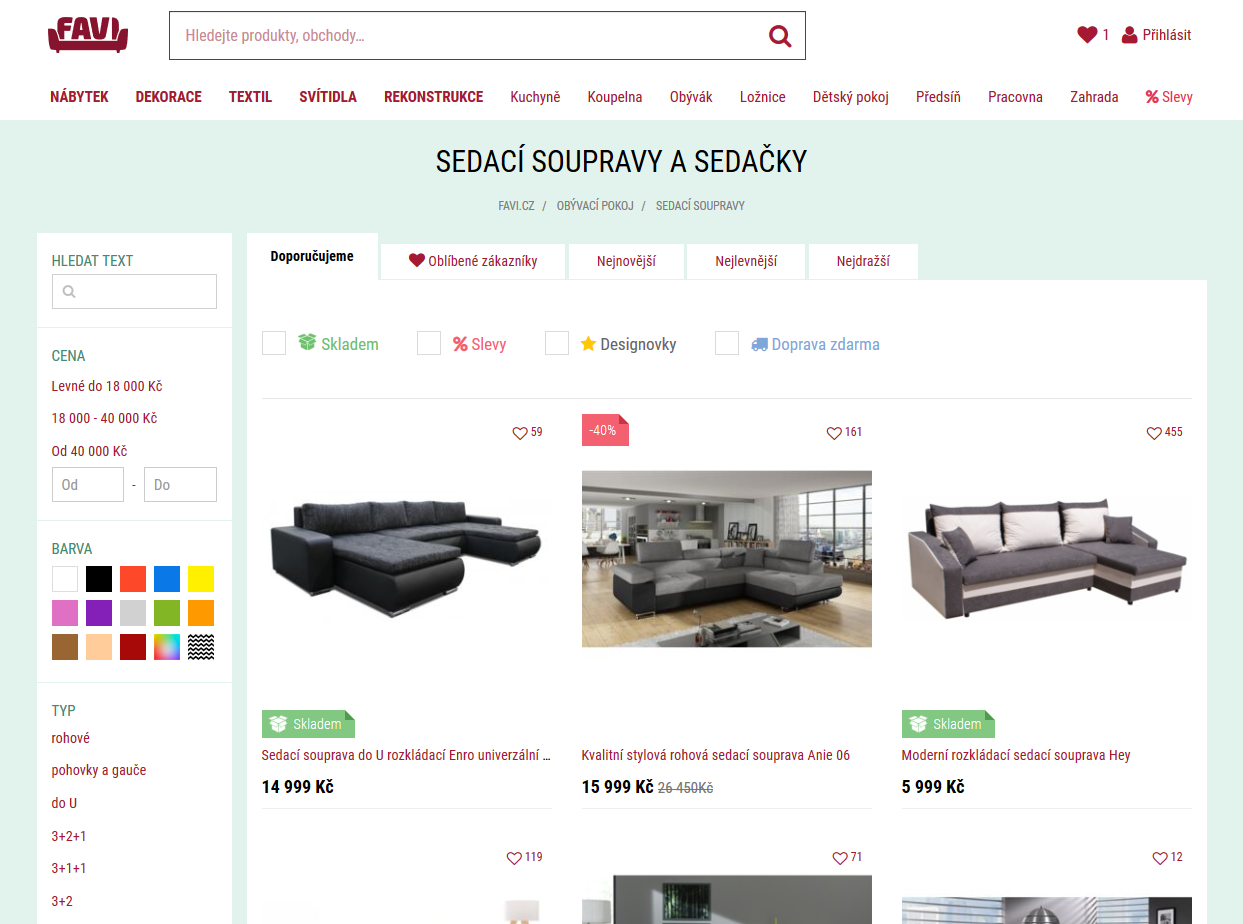Image resolution: width=1243 pixels, height=924 pixels.
Task: Tick the Slevy filter checkbox
Action: 429,343
